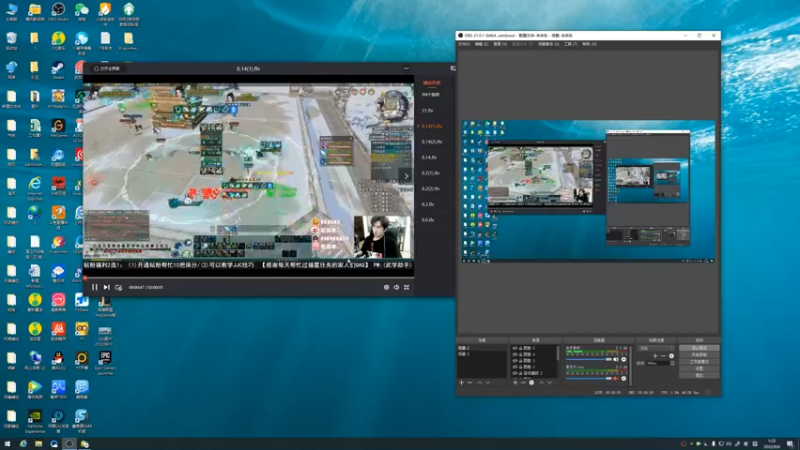
Task: Mute the first mixer channel speaker icon
Action: click(x=616, y=359)
